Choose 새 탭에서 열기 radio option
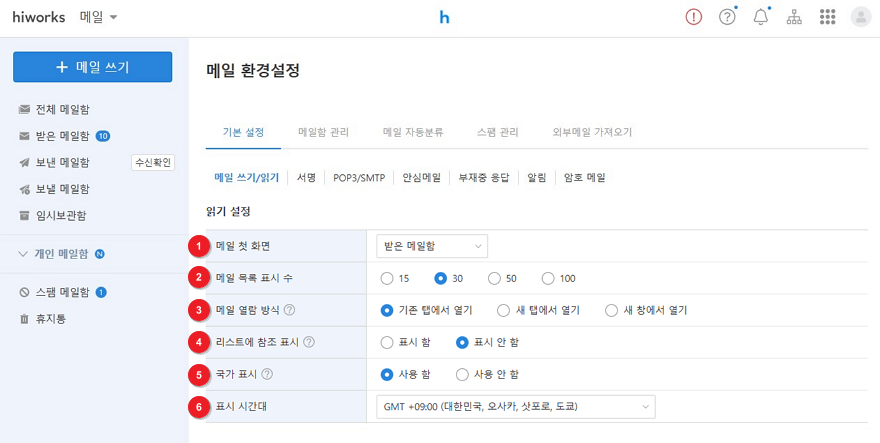This screenshot has width=880, height=443. pyautogui.click(x=504, y=310)
